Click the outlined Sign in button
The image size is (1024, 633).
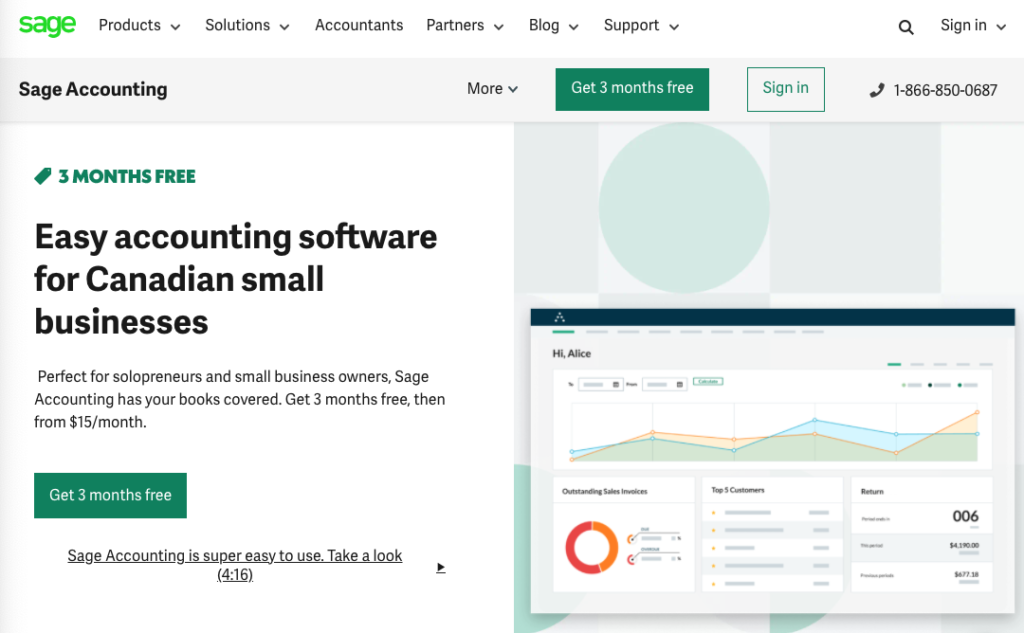(x=786, y=89)
